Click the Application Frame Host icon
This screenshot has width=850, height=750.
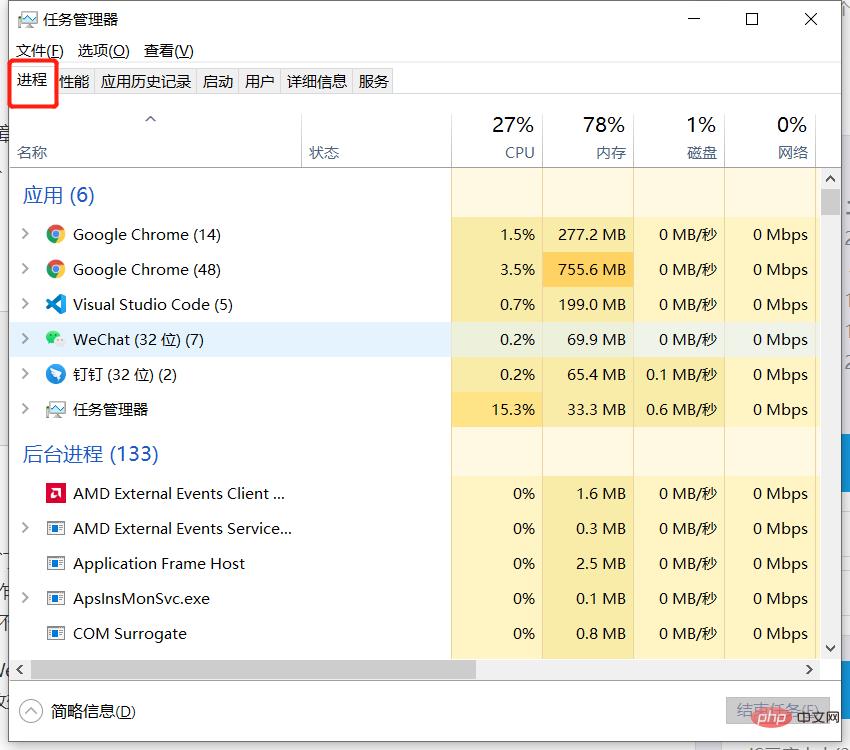click(x=56, y=563)
